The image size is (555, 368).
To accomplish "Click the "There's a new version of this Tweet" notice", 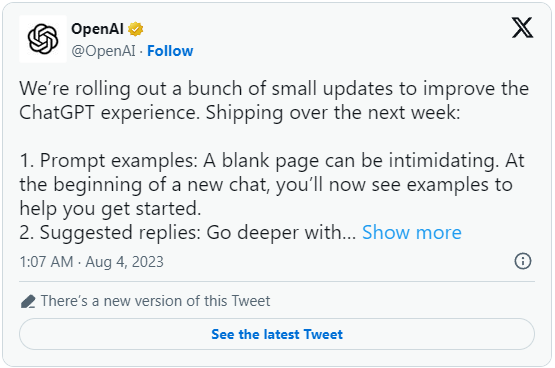I will (x=155, y=301).
